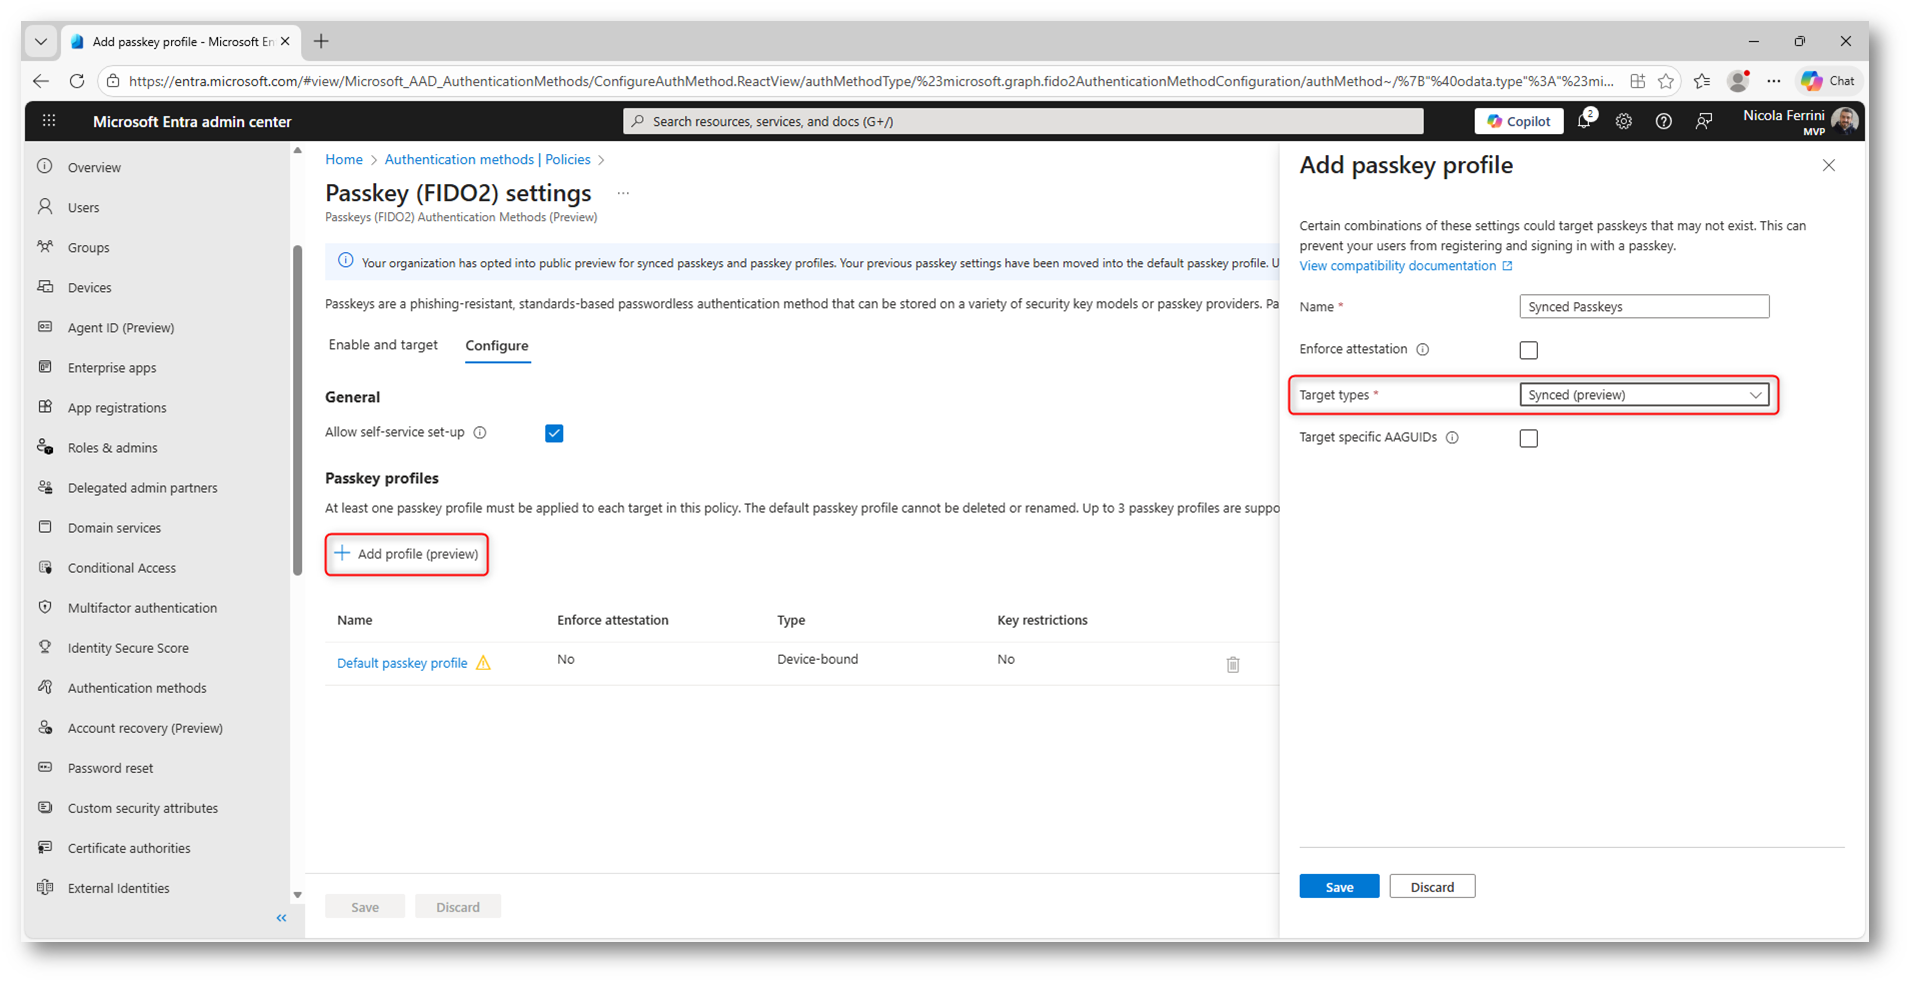Click the feedback icon in header
This screenshot has height=984, width=1911.
1704,121
